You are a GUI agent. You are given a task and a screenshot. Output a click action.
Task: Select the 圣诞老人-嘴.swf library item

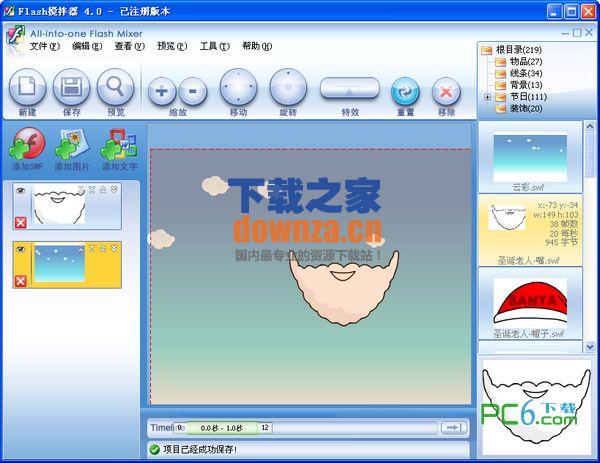click(x=530, y=230)
